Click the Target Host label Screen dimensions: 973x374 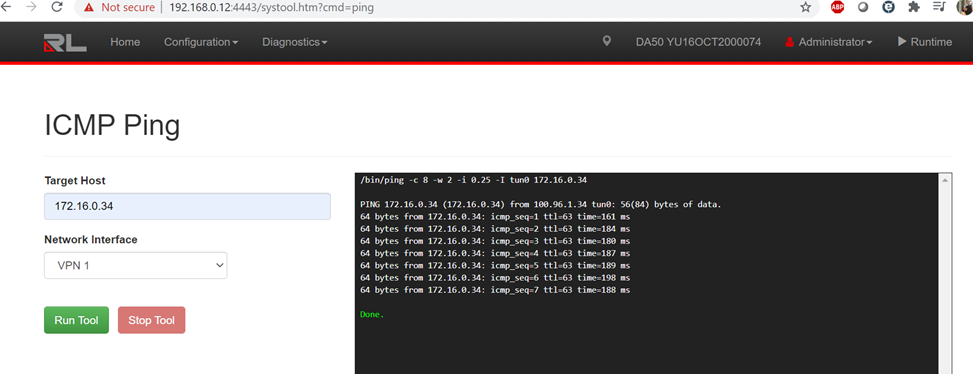coord(75,180)
